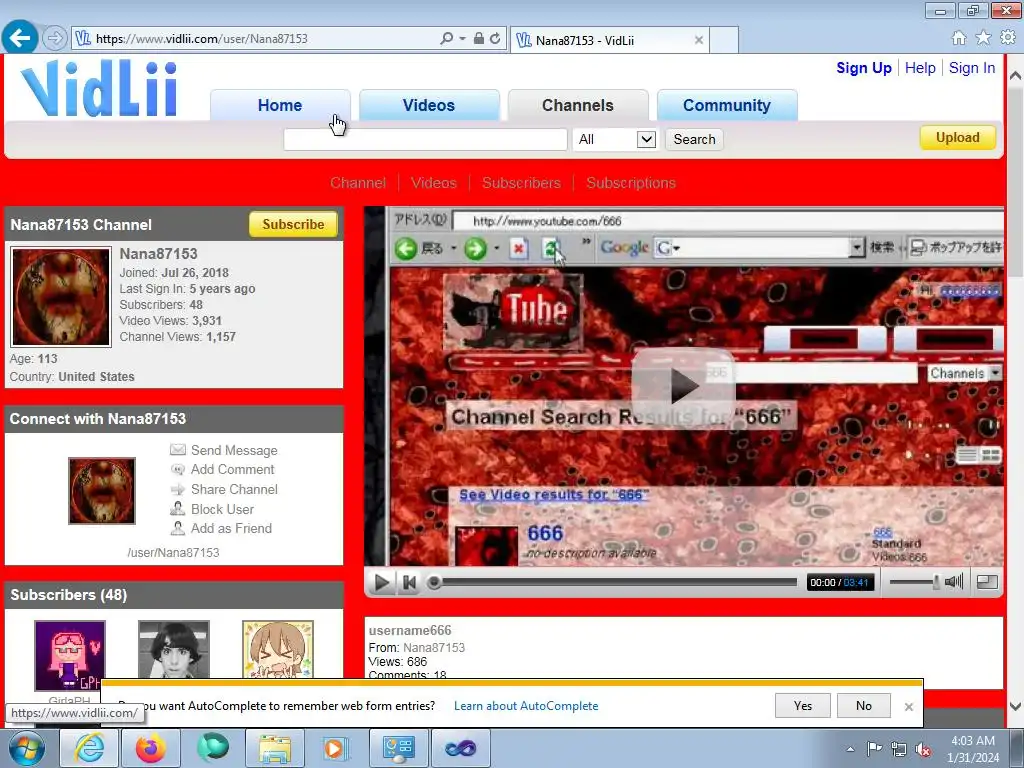Close the Nana87153 - VidLii browser tab
Image resolution: width=1024 pixels, height=768 pixels.
pos(699,40)
